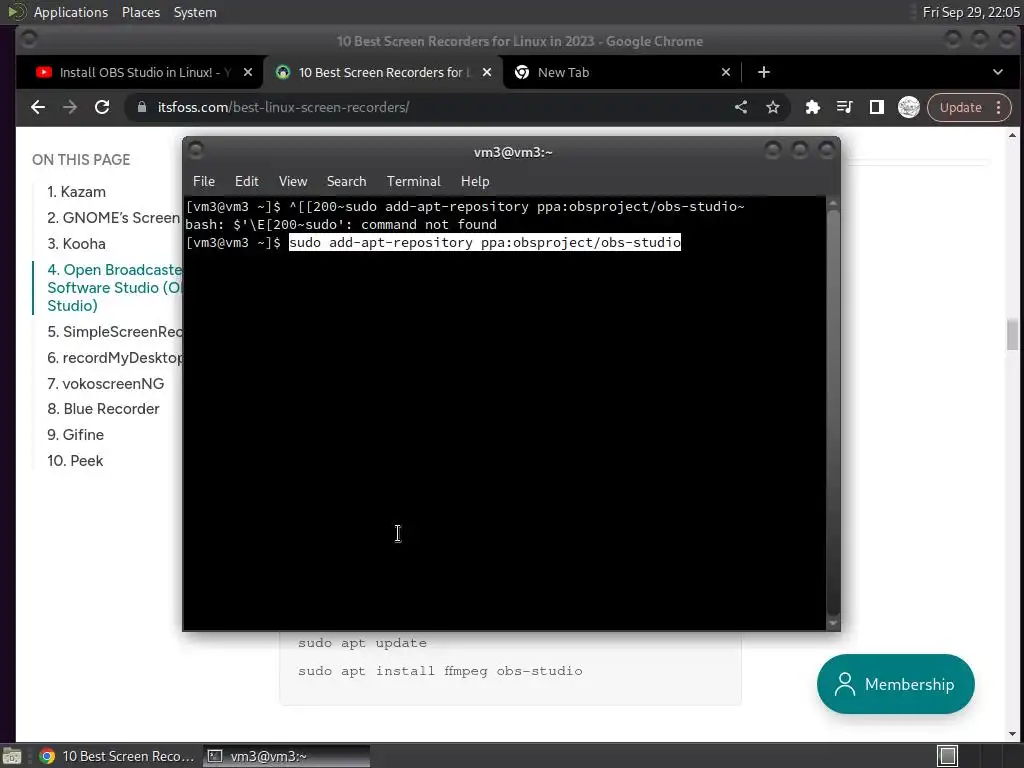Open Chrome extensions puzzle icon
Image resolution: width=1024 pixels, height=768 pixels.
click(x=812, y=107)
